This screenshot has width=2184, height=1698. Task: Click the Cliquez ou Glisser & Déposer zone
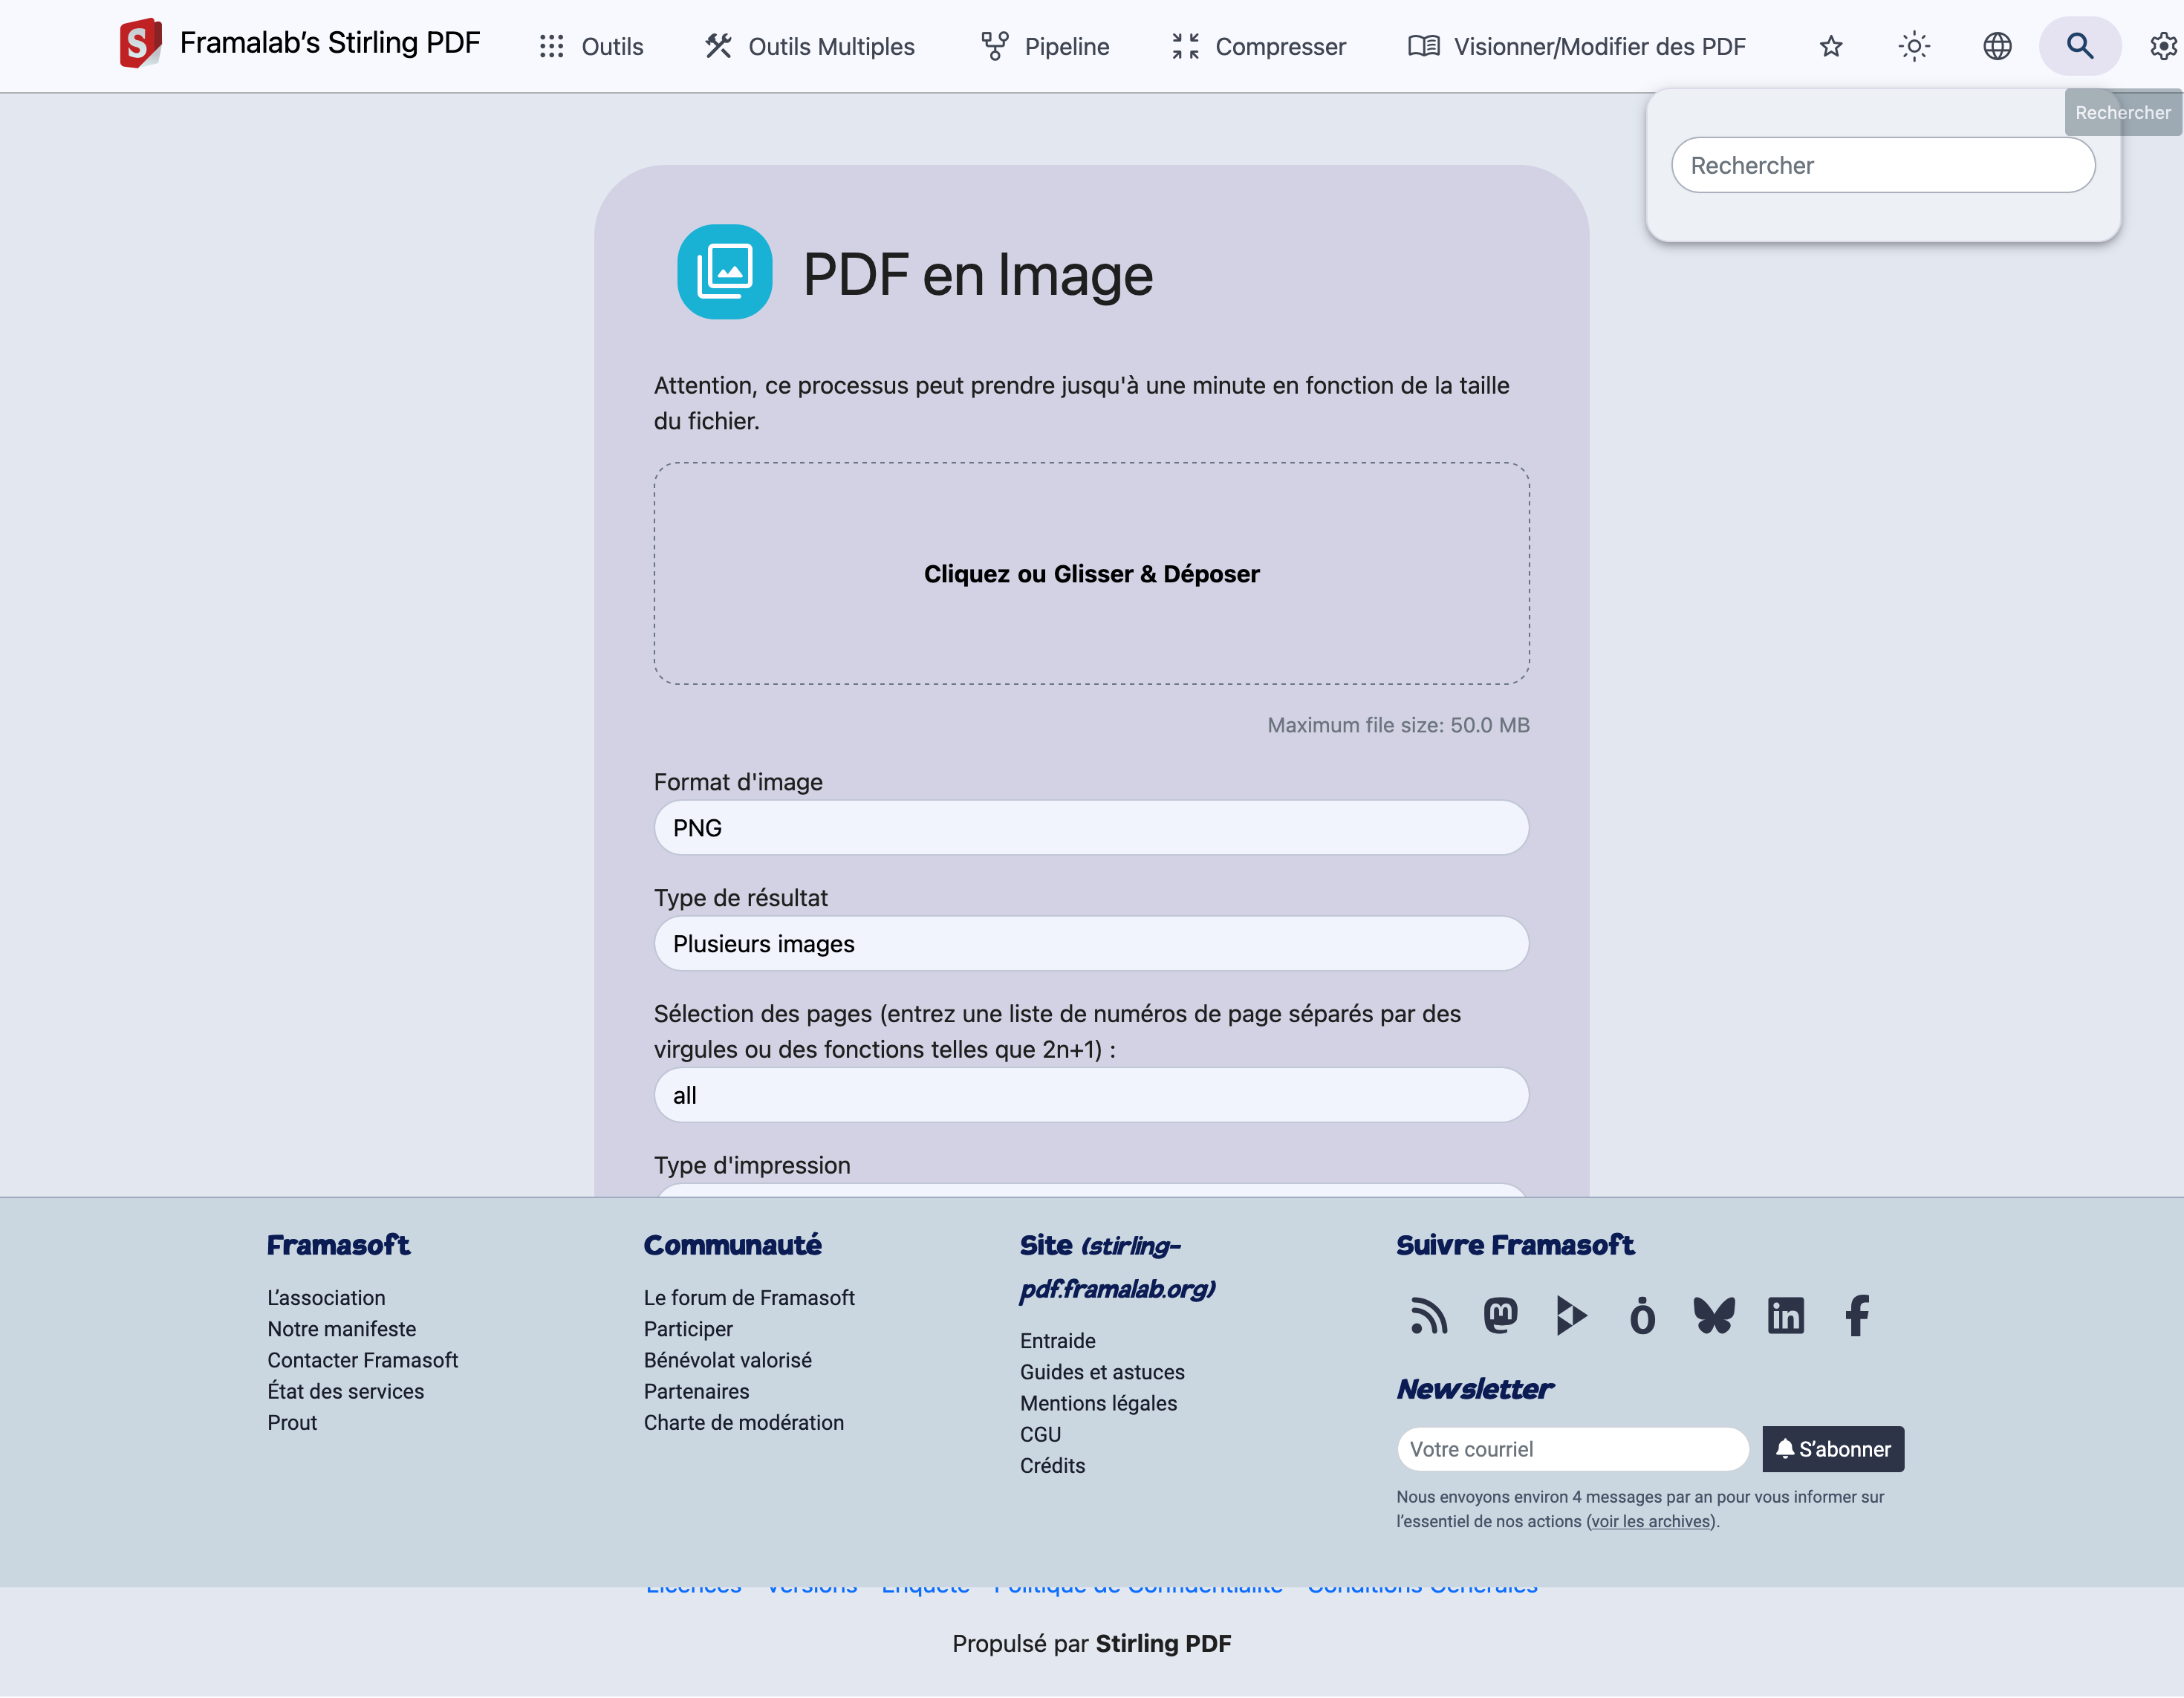click(x=1092, y=573)
